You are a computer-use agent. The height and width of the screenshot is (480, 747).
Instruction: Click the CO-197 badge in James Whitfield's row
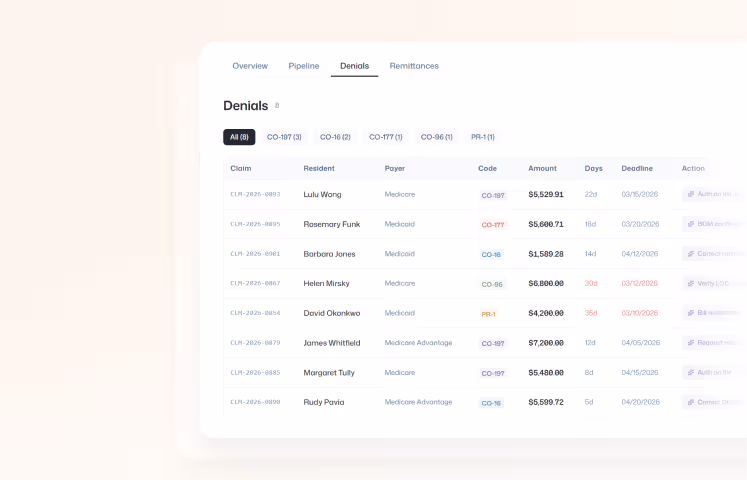point(493,343)
